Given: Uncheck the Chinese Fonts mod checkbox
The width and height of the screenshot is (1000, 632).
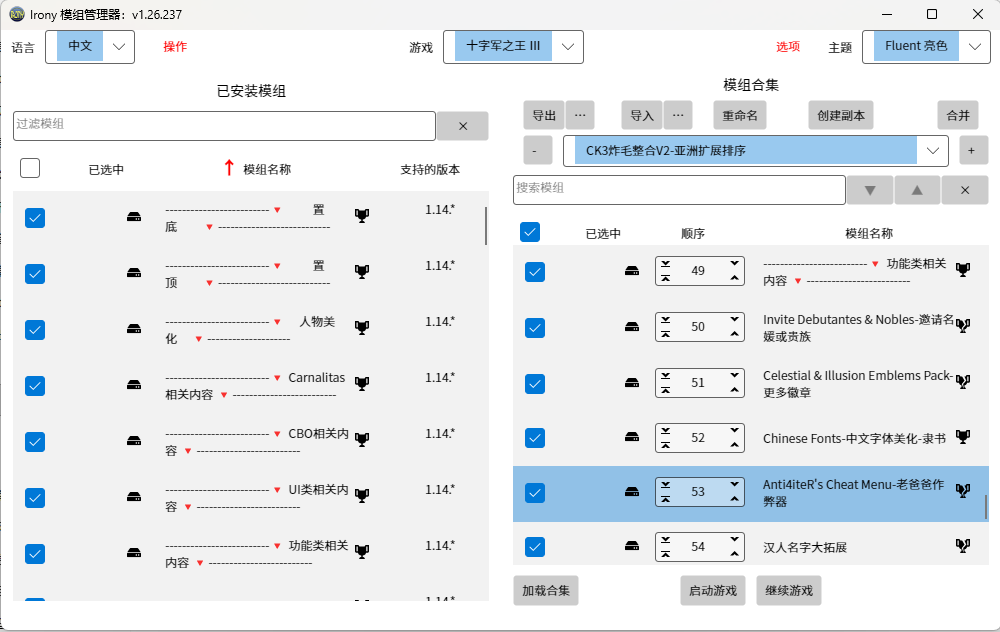Looking at the screenshot, I should pyautogui.click(x=535, y=438).
